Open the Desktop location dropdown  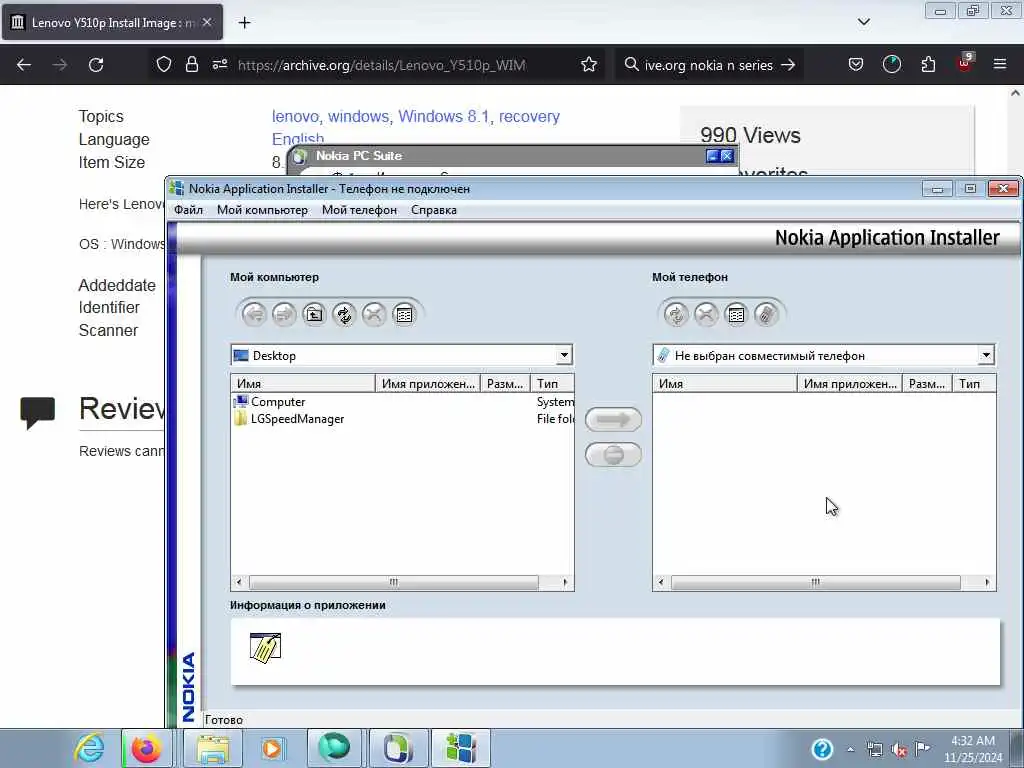click(x=564, y=355)
